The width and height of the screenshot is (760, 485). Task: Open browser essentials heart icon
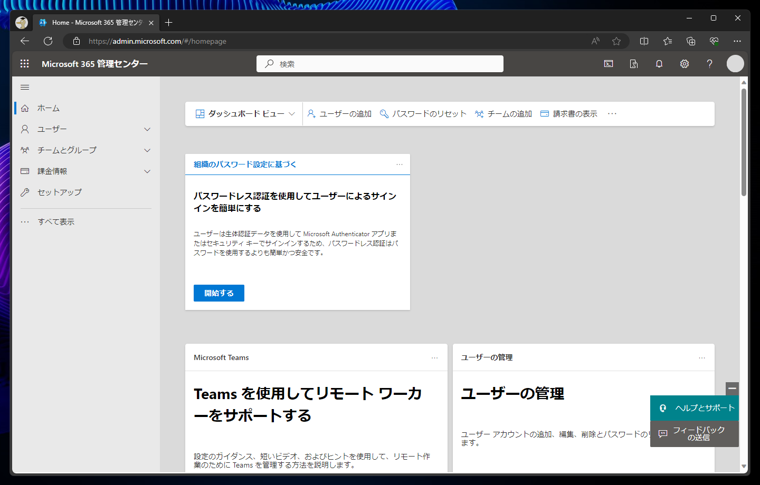pyautogui.click(x=714, y=41)
